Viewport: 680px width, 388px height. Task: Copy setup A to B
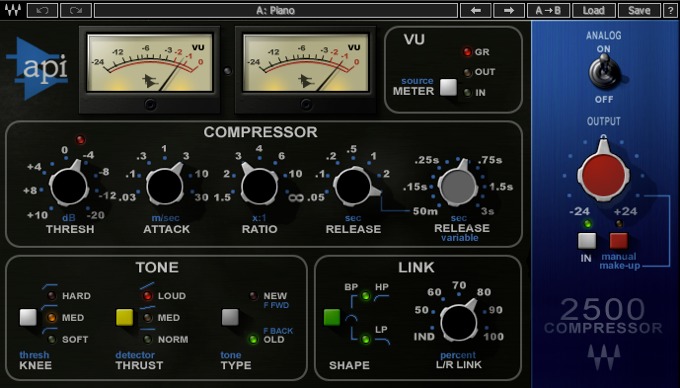548,10
